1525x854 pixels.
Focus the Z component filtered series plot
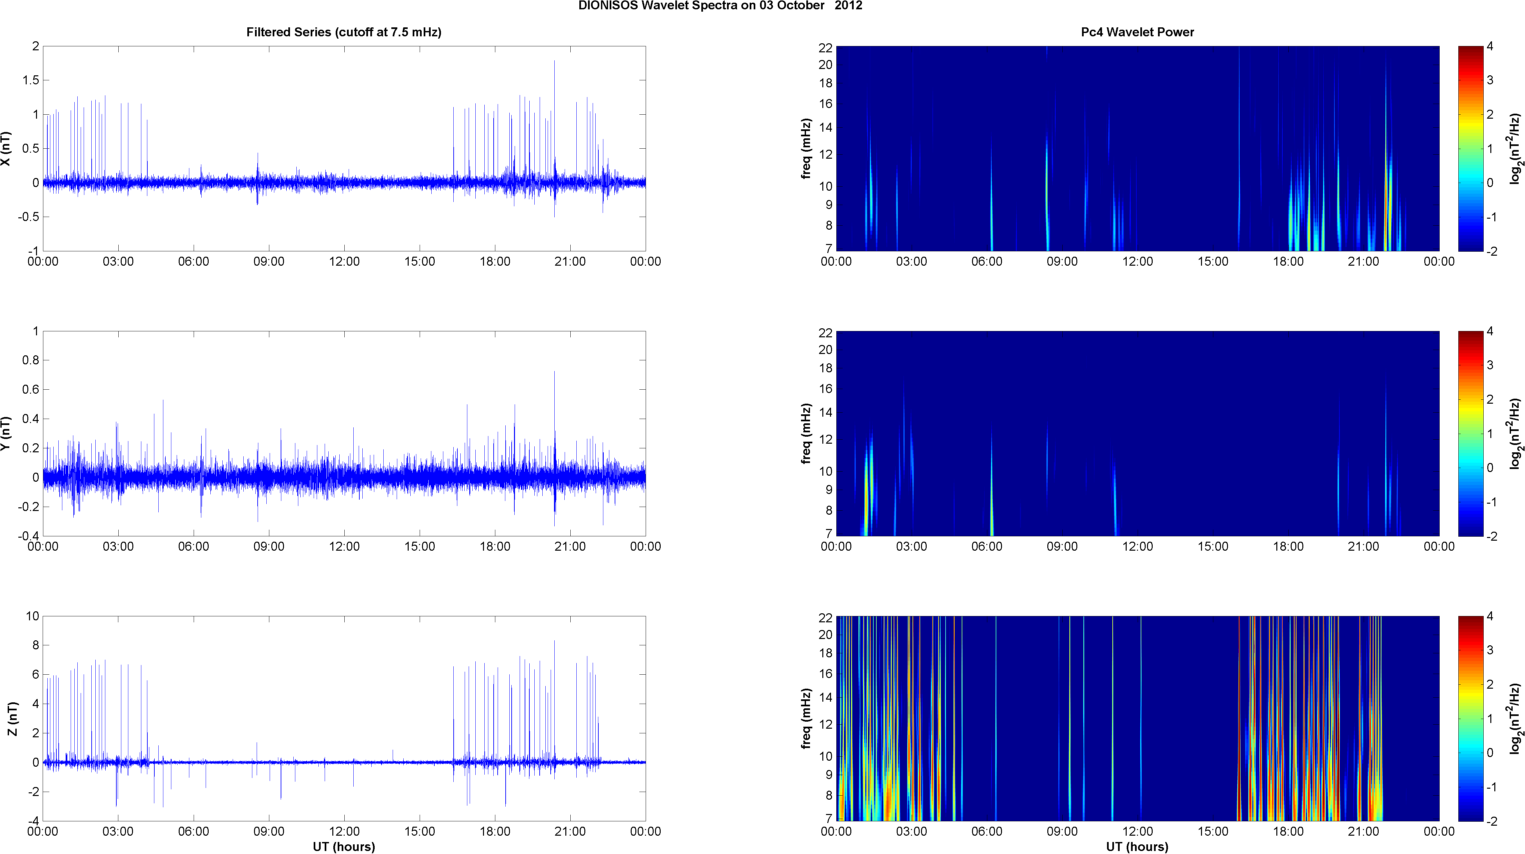(344, 719)
